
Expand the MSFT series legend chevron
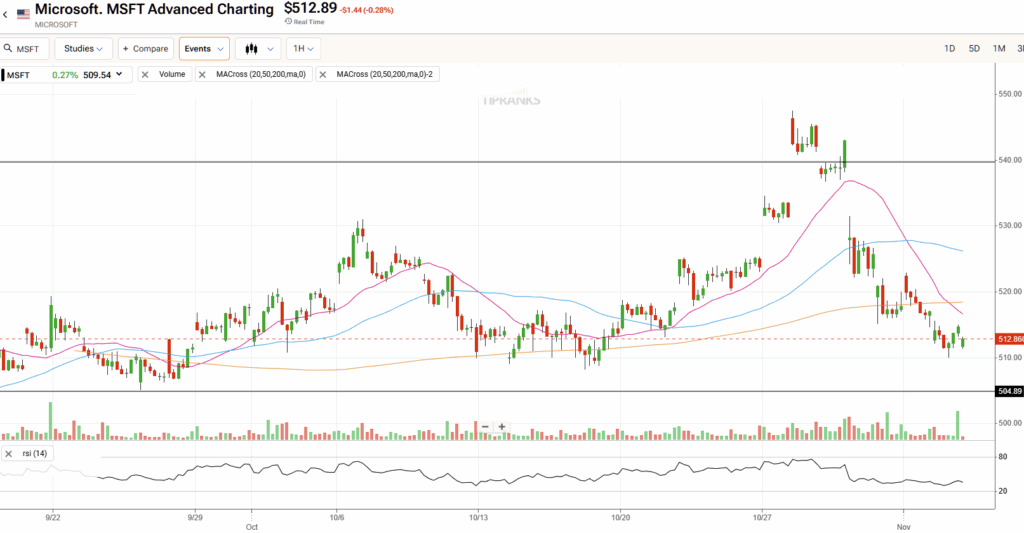pyautogui.click(x=120, y=74)
